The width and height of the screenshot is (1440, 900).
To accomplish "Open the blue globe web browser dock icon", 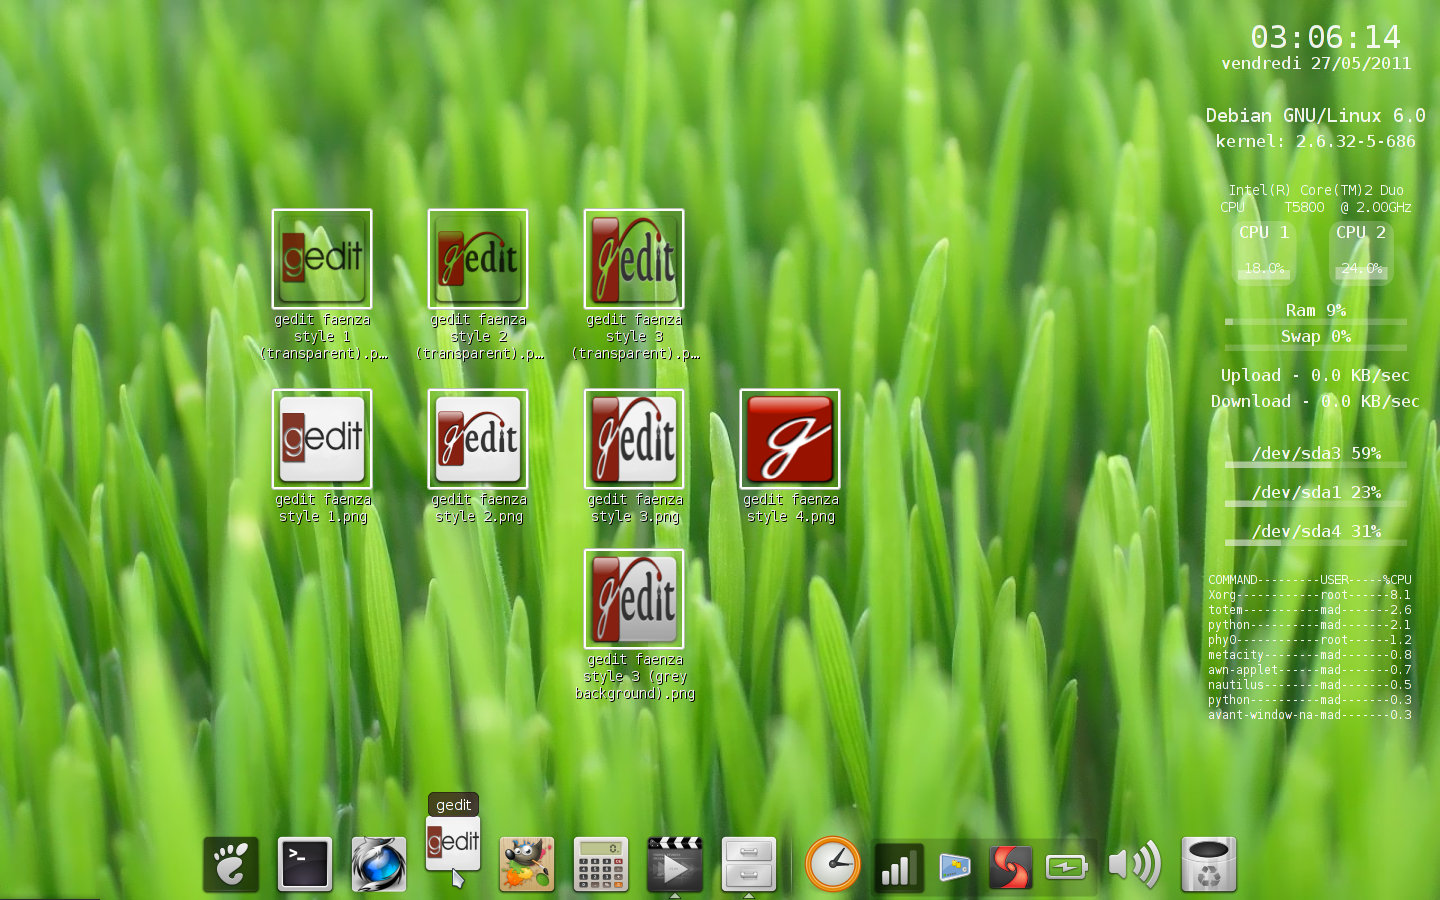I will click(379, 864).
